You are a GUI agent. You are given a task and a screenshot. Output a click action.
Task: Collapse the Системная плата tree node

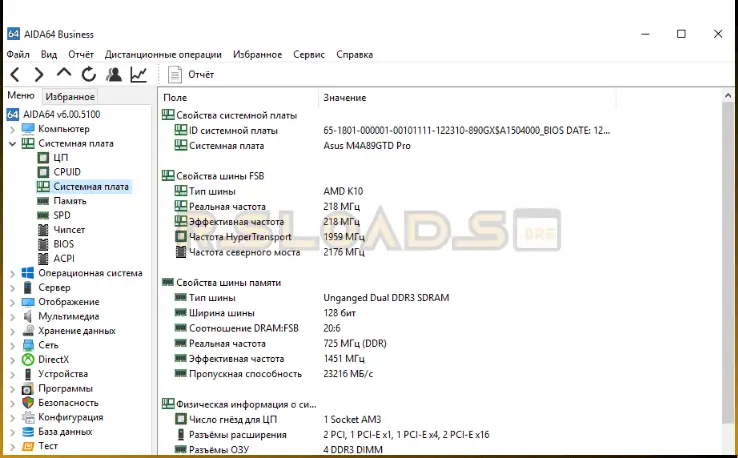click(x=12, y=143)
